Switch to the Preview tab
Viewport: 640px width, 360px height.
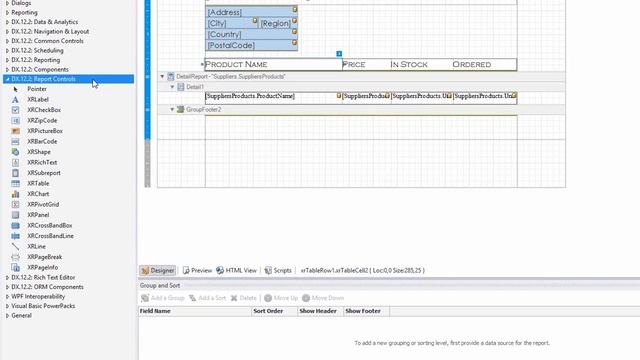[x=197, y=270]
